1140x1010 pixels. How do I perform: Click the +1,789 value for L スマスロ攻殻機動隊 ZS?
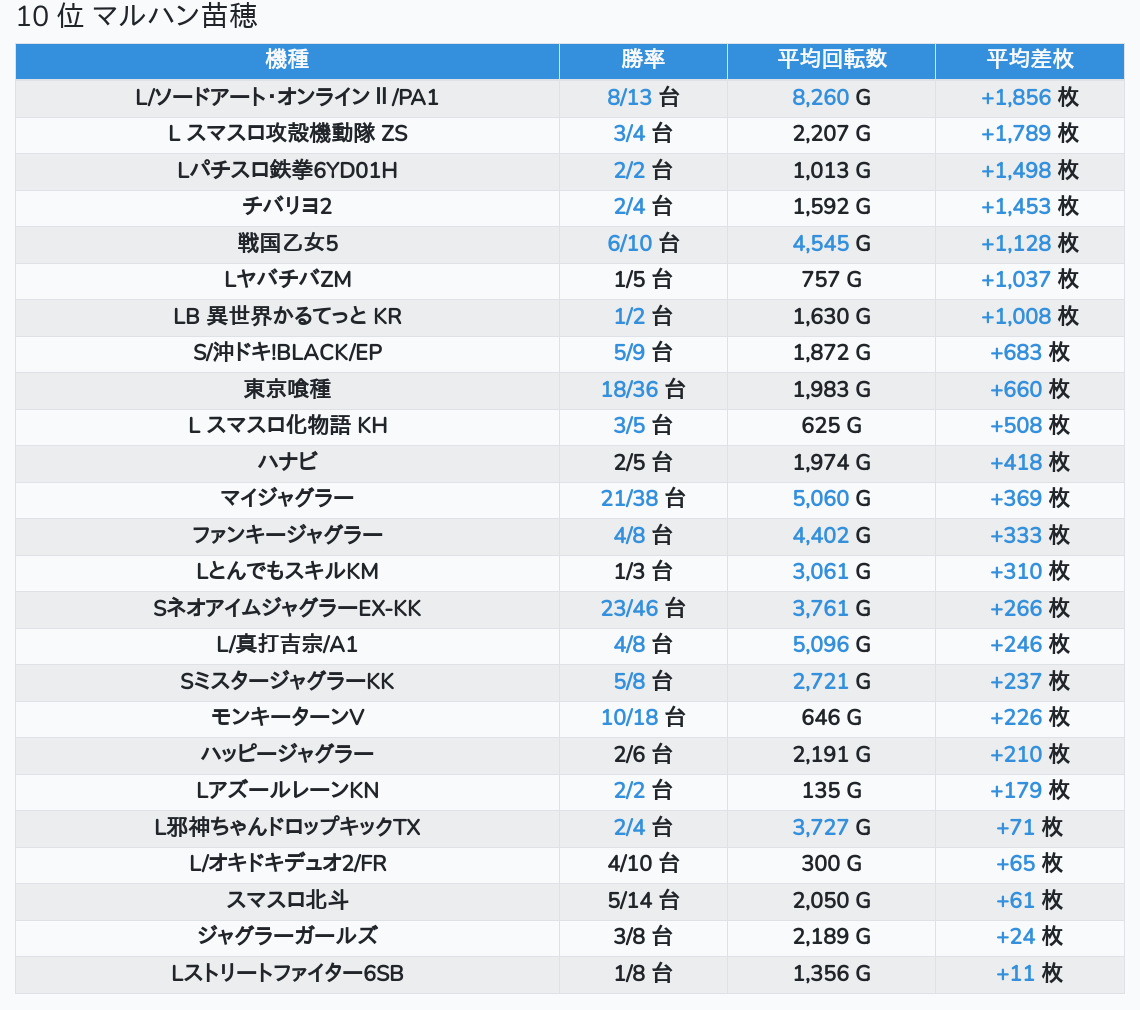[1016, 134]
